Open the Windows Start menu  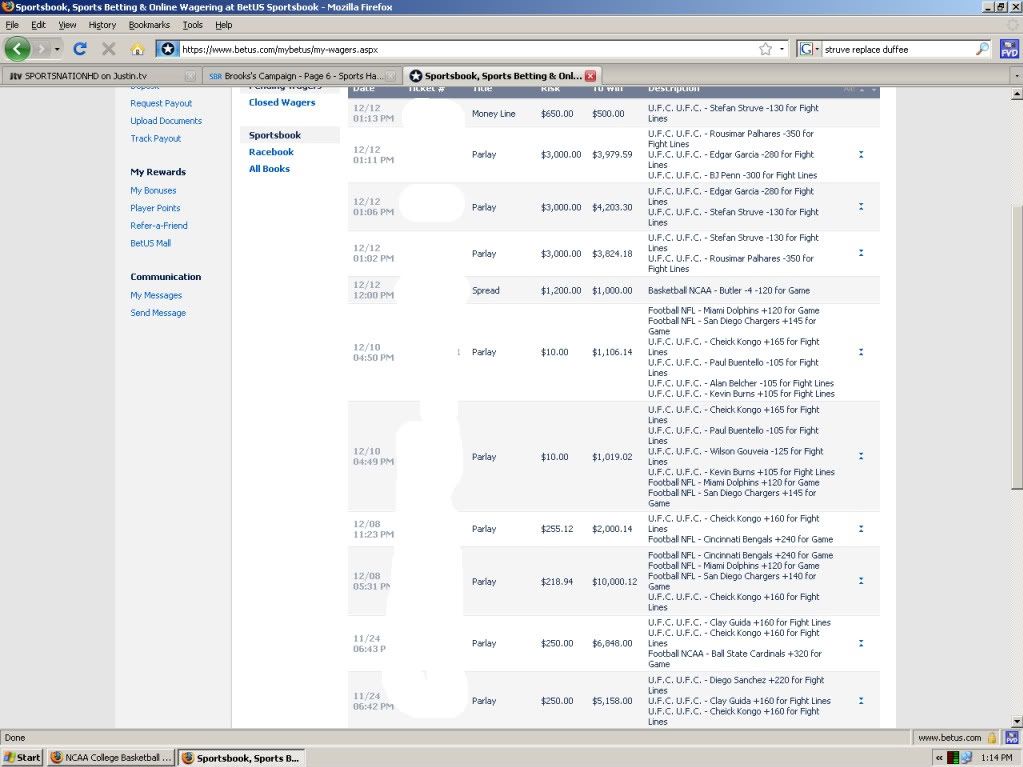coord(22,757)
